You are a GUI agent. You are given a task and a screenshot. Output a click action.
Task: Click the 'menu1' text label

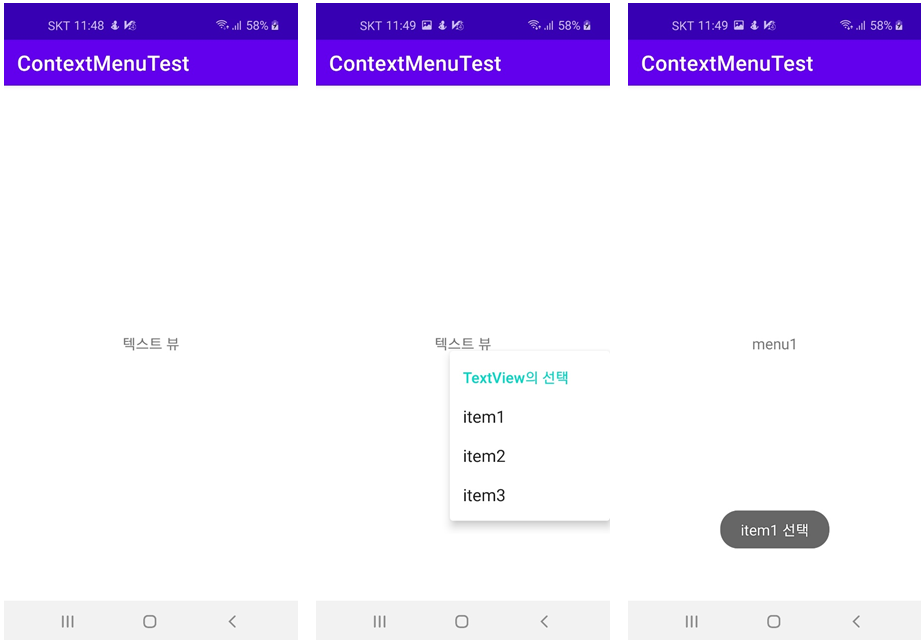coord(774,344)
